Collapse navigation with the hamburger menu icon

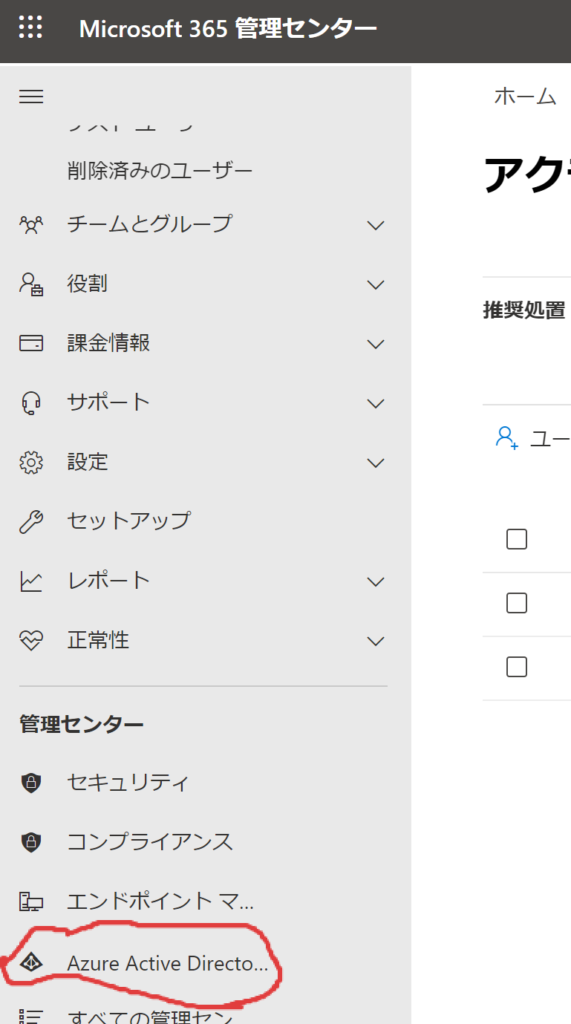(31, 97)
